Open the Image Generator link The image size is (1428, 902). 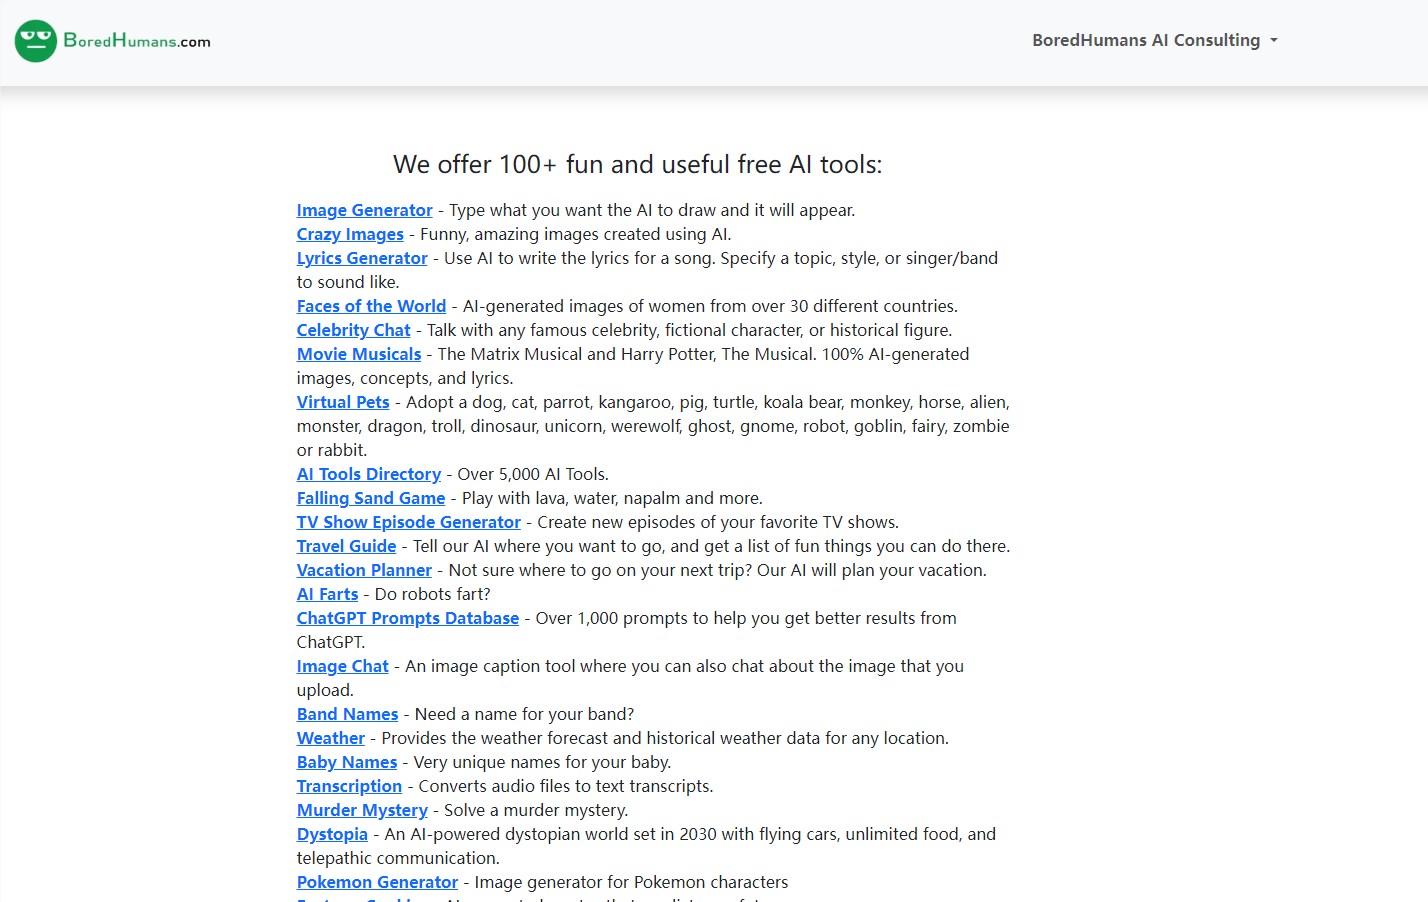pyautogui.click(x=365, y=210)
